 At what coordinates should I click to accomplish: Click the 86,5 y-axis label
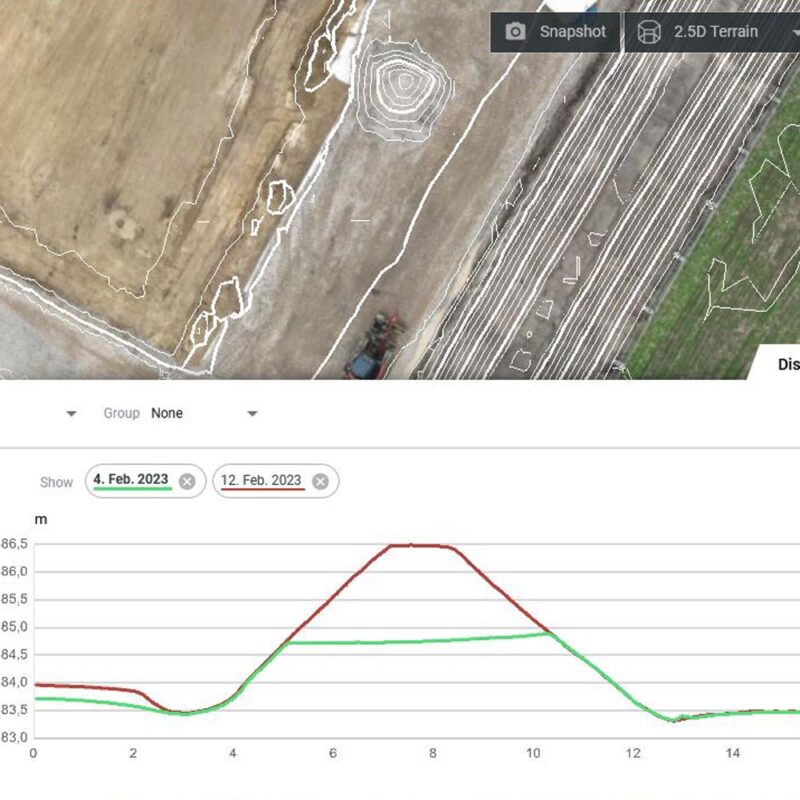point(14,544)
